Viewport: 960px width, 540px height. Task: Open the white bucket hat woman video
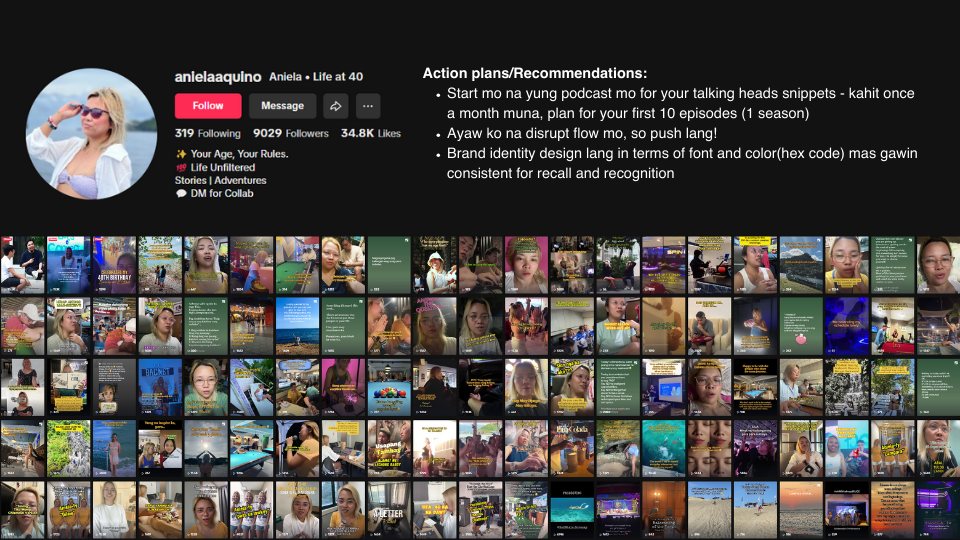pyautogui.click(x=434, y=265)
